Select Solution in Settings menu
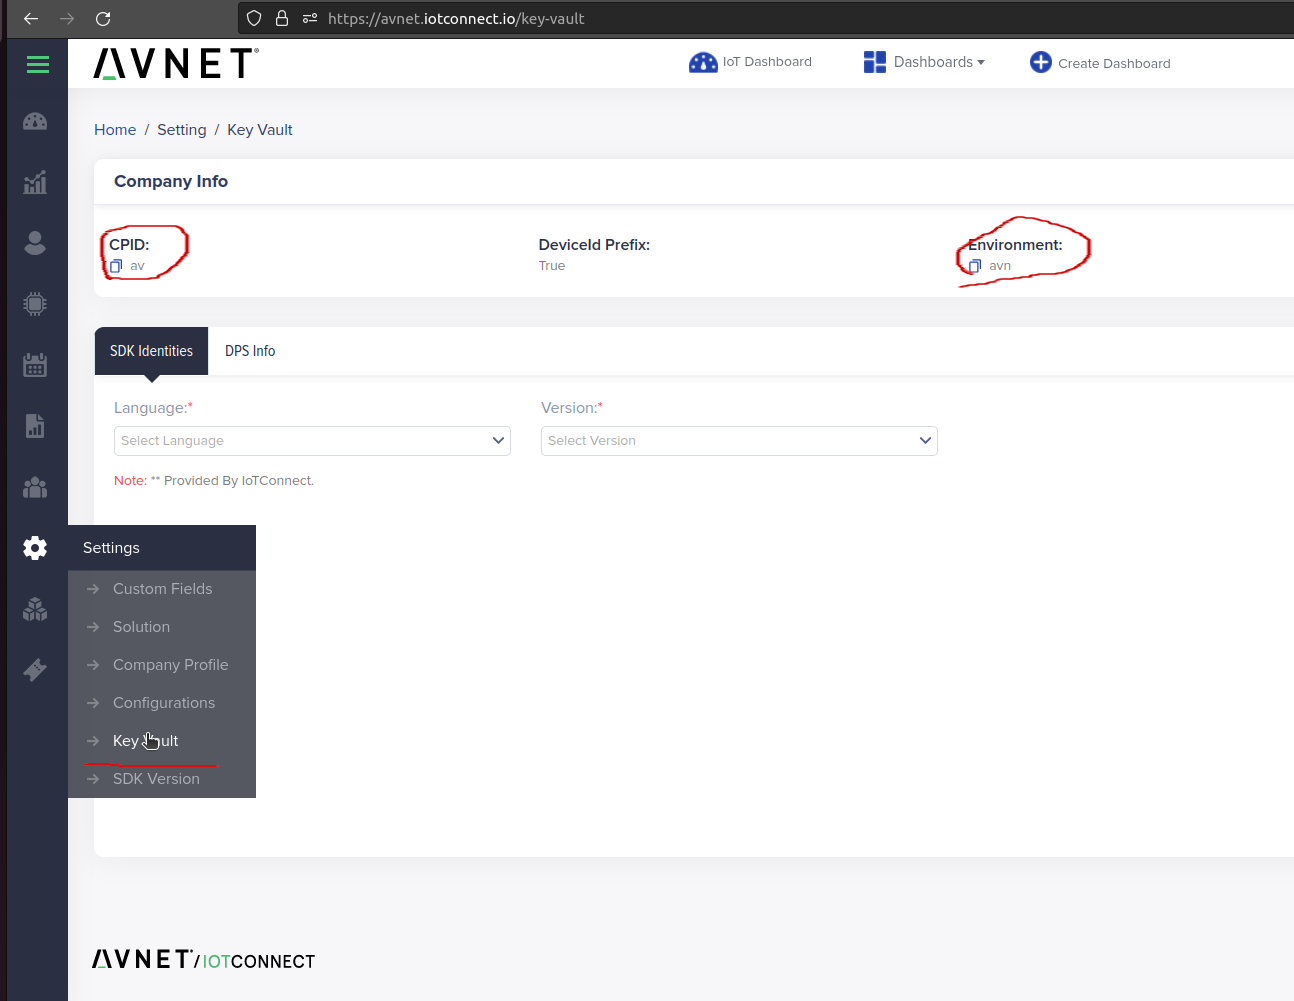Viewport: 1294px width, 1001px height. [x=162, y=627]
